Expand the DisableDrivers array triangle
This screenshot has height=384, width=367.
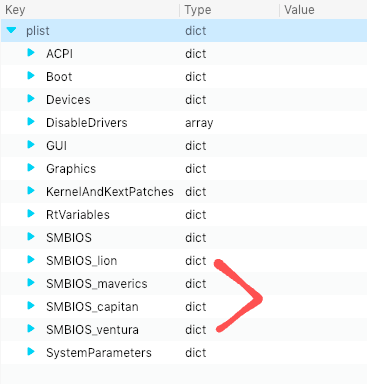[x=31, y=122]
